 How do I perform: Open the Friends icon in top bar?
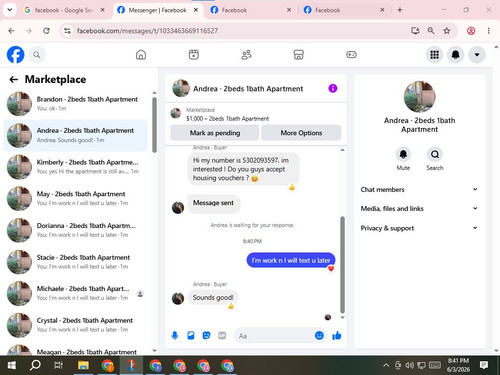pos(246,55)
